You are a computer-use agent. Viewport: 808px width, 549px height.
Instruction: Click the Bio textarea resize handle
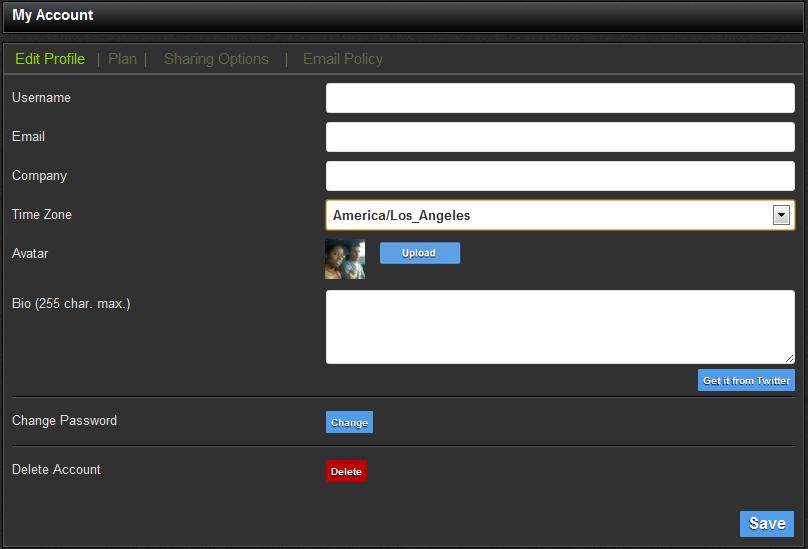[x=789, y=358]
